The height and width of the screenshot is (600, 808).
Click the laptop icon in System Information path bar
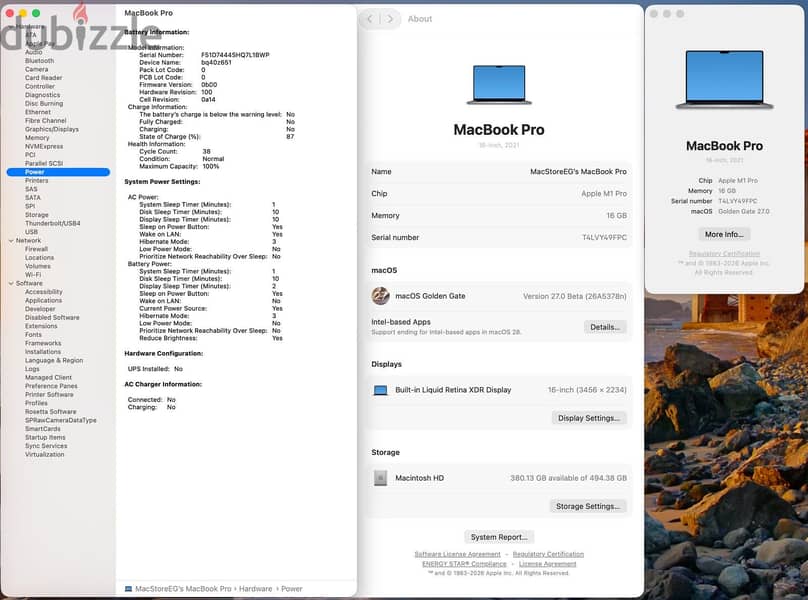click(x=129, y=589)
